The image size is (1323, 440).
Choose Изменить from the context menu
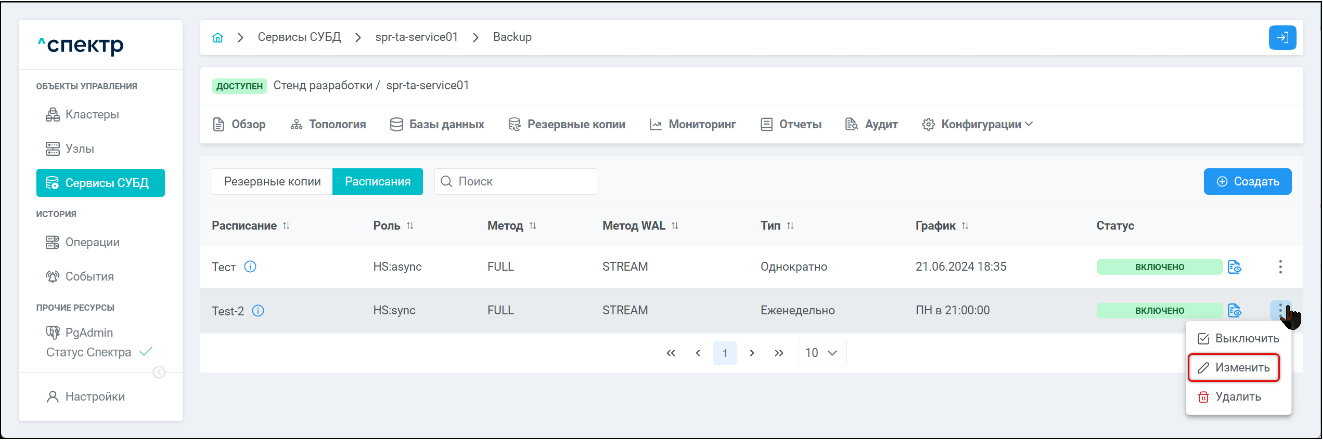tap(1238, 368)
